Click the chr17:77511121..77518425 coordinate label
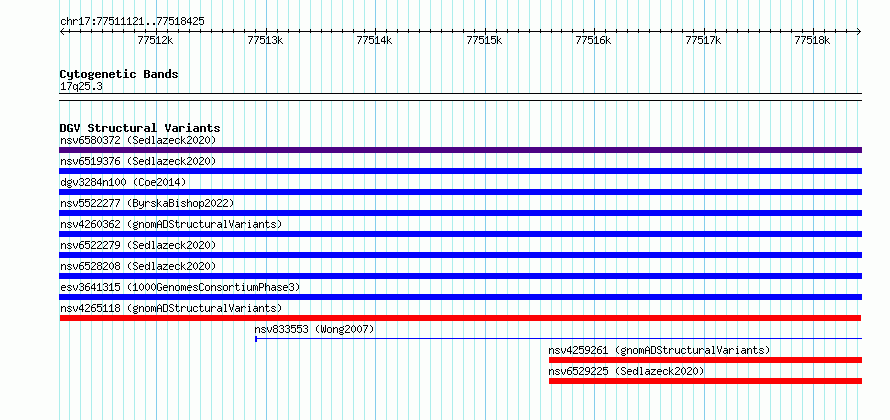This screenshot has height=420, width=890. pyautogui.click(x=132, y=22)
